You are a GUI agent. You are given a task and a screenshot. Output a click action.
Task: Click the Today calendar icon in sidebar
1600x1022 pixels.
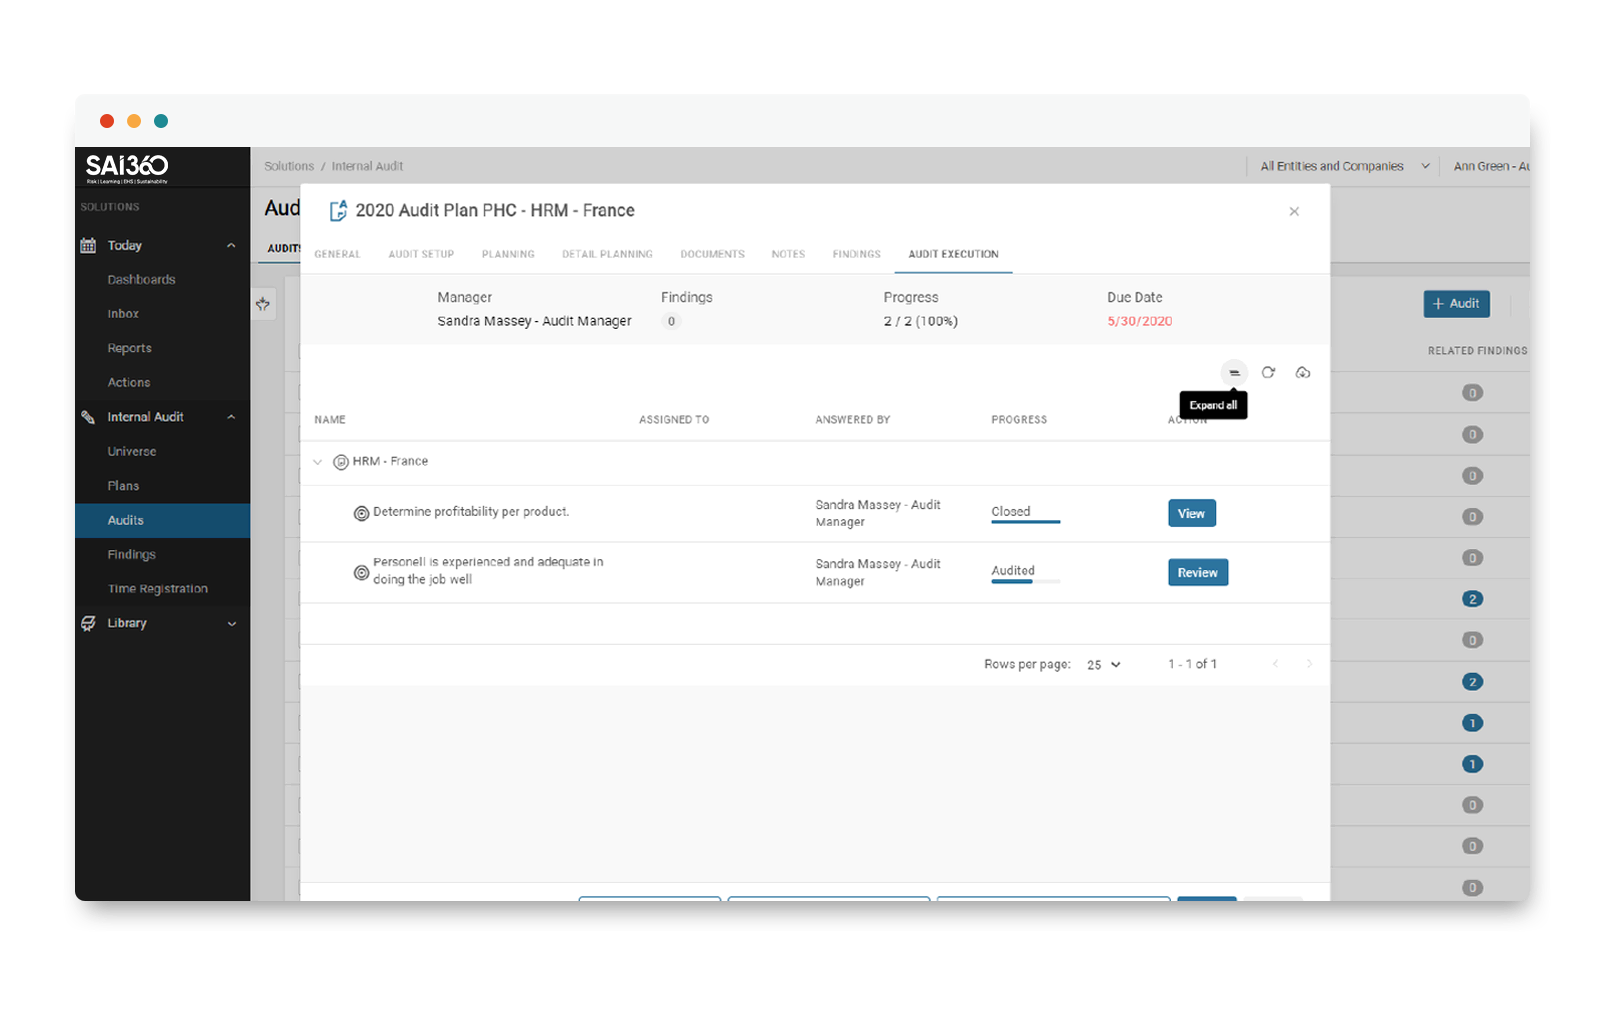(89, 246)
